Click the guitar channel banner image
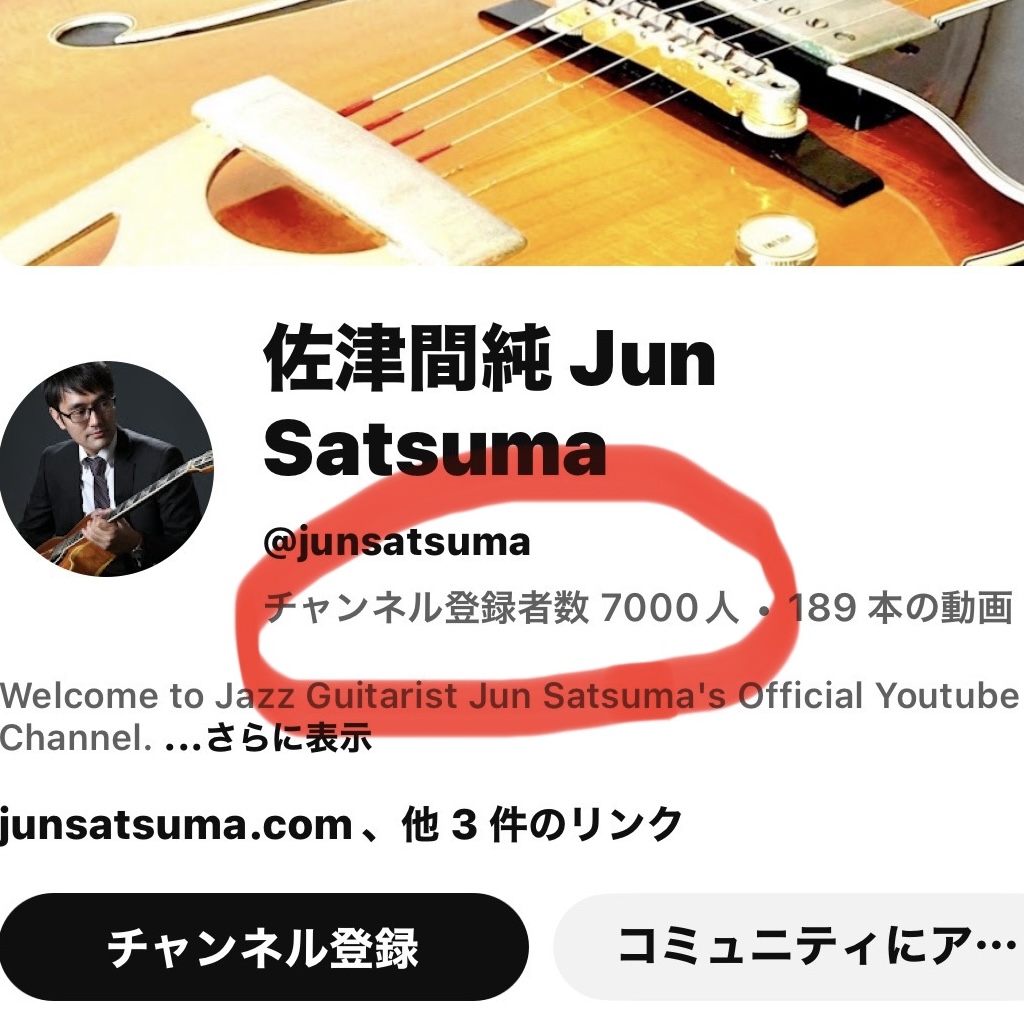Image resolution: width=1024 pixels, height=1024 pixels. [512, 133]
